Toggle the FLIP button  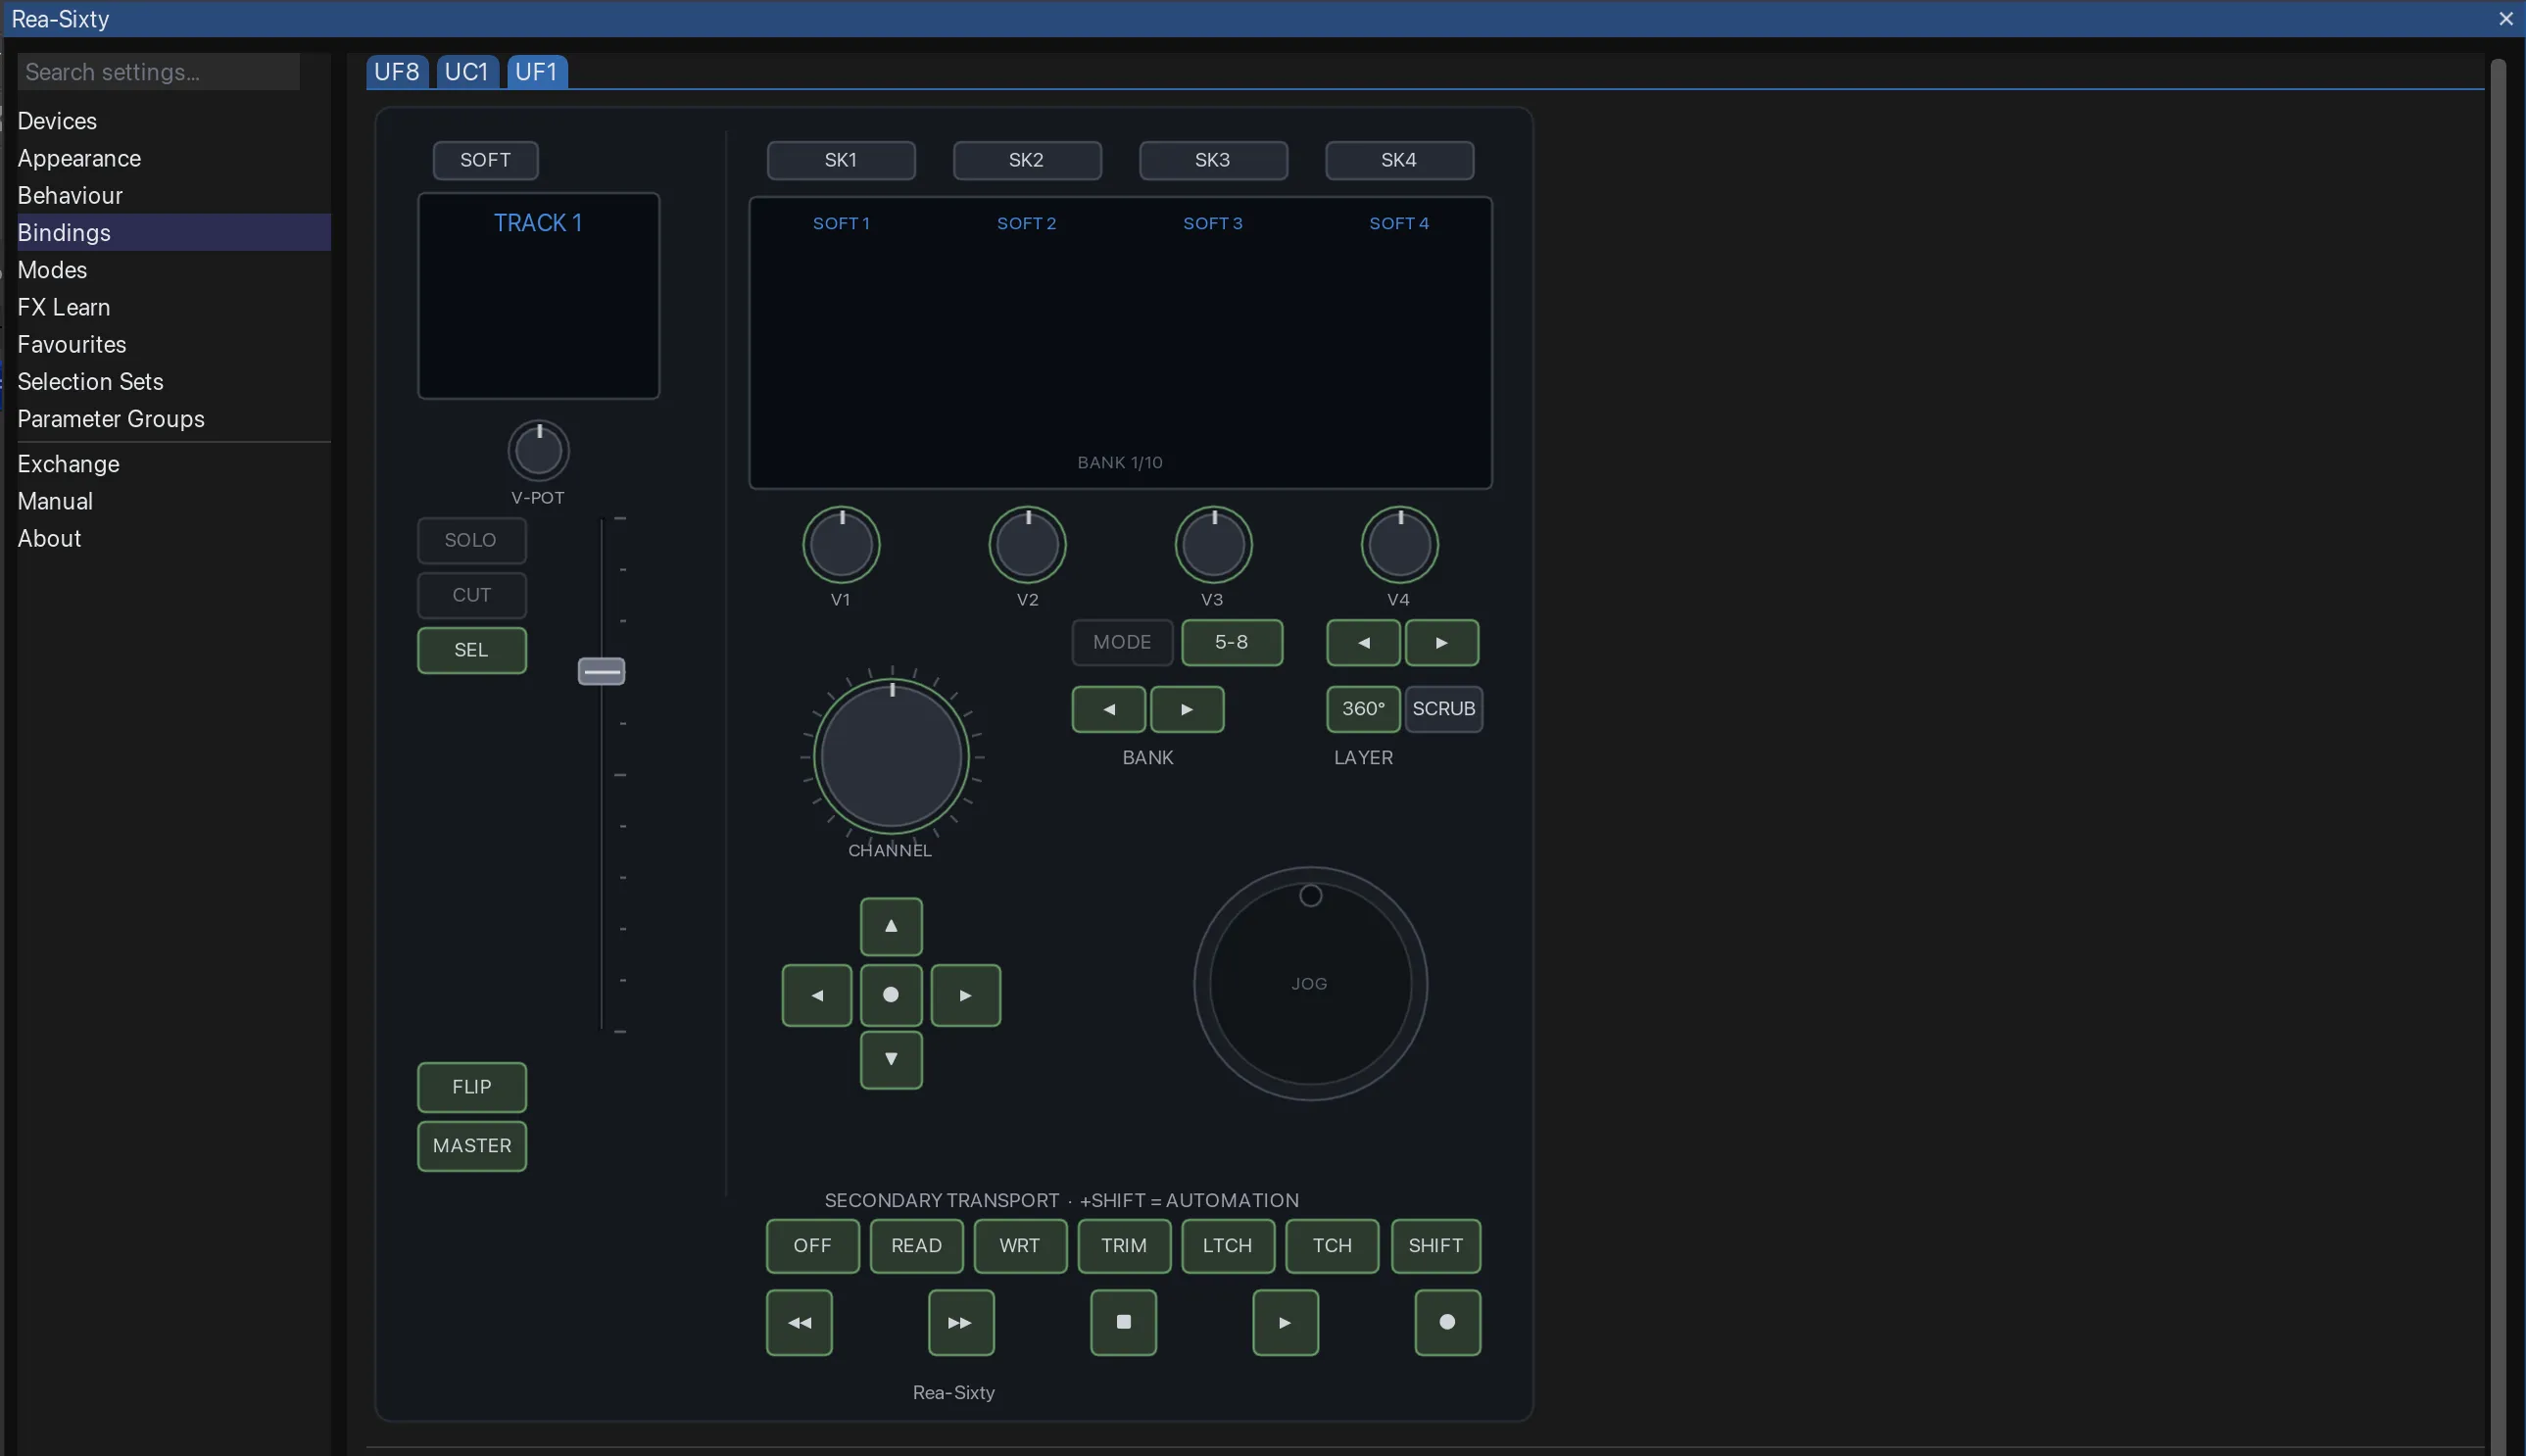472,1087
